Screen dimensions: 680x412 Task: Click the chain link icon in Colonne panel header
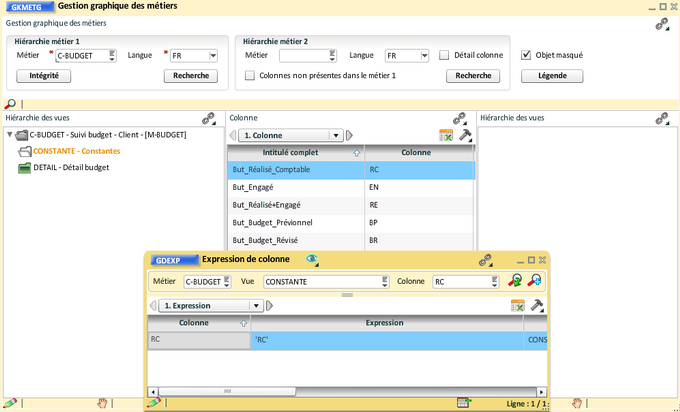[460, 118]
